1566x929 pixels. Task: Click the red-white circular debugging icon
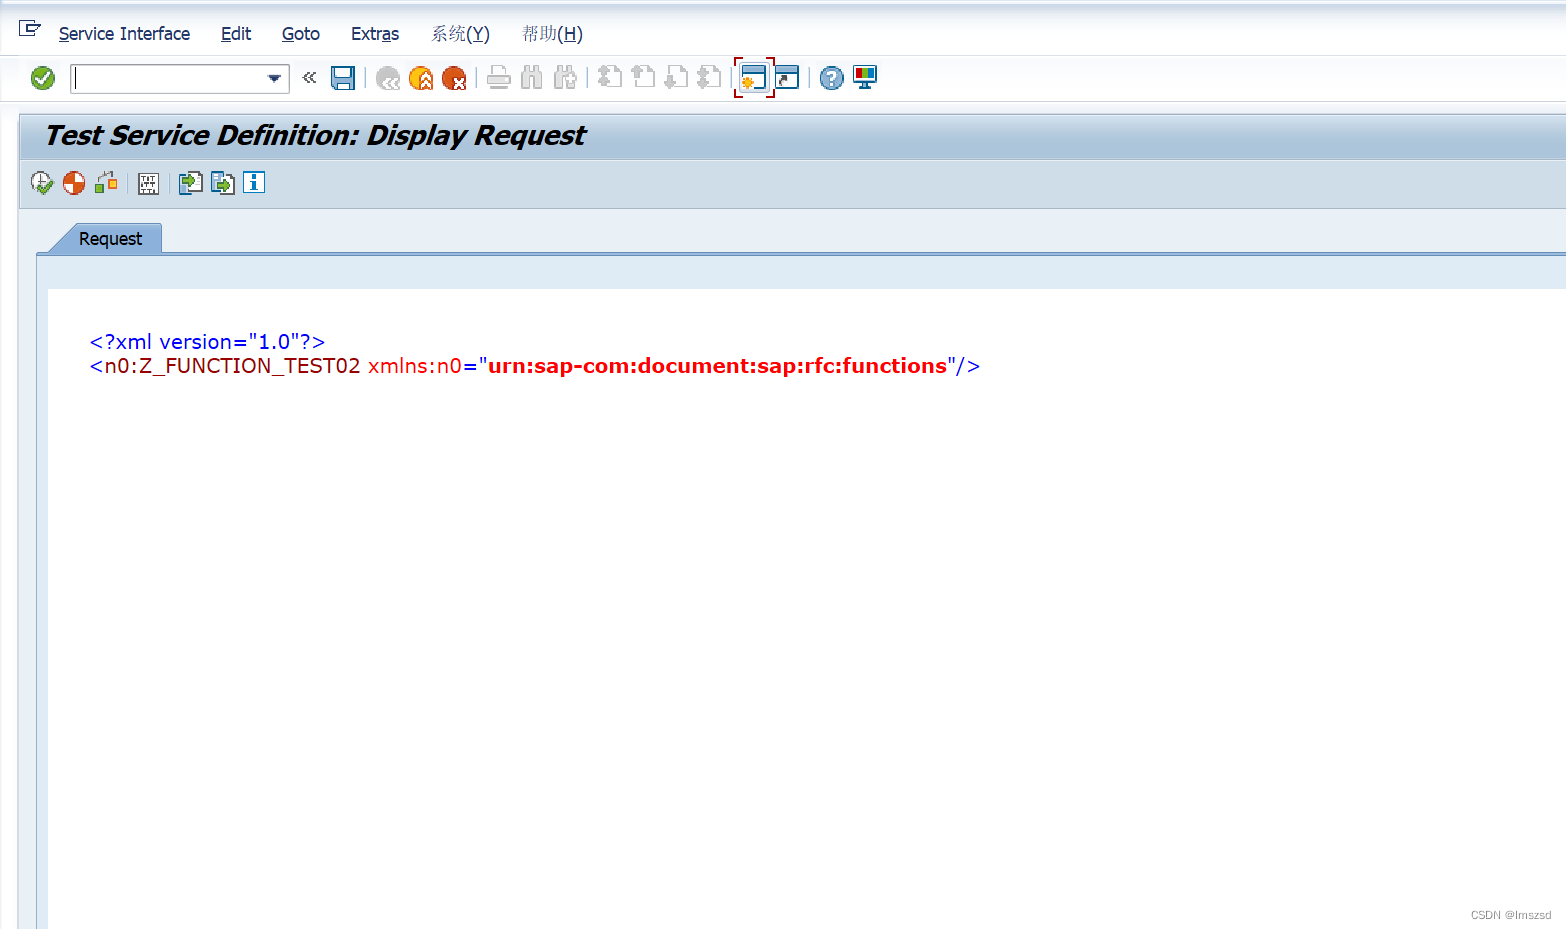click(74, 183)
